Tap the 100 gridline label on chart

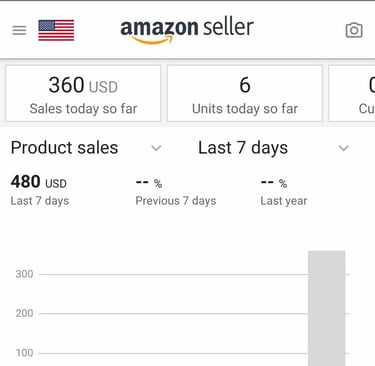pos(24,353)
